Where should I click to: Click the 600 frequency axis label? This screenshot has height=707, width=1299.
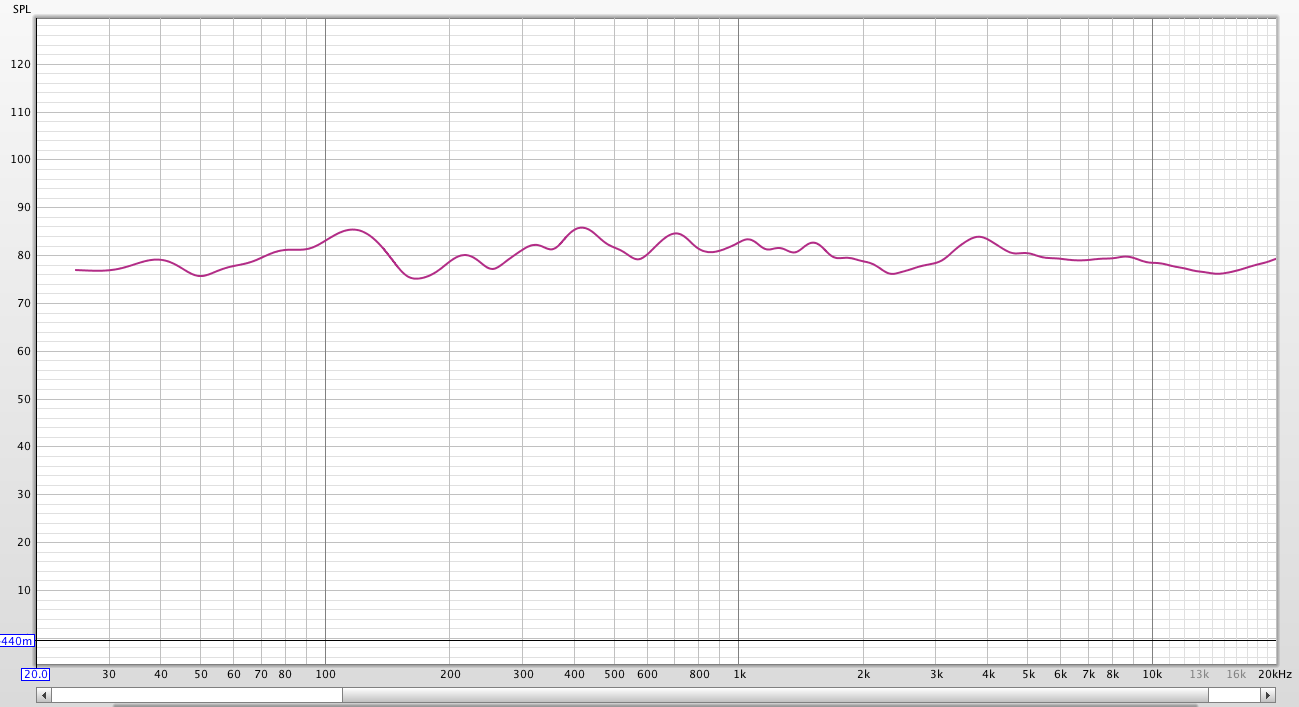click(647, 674)
